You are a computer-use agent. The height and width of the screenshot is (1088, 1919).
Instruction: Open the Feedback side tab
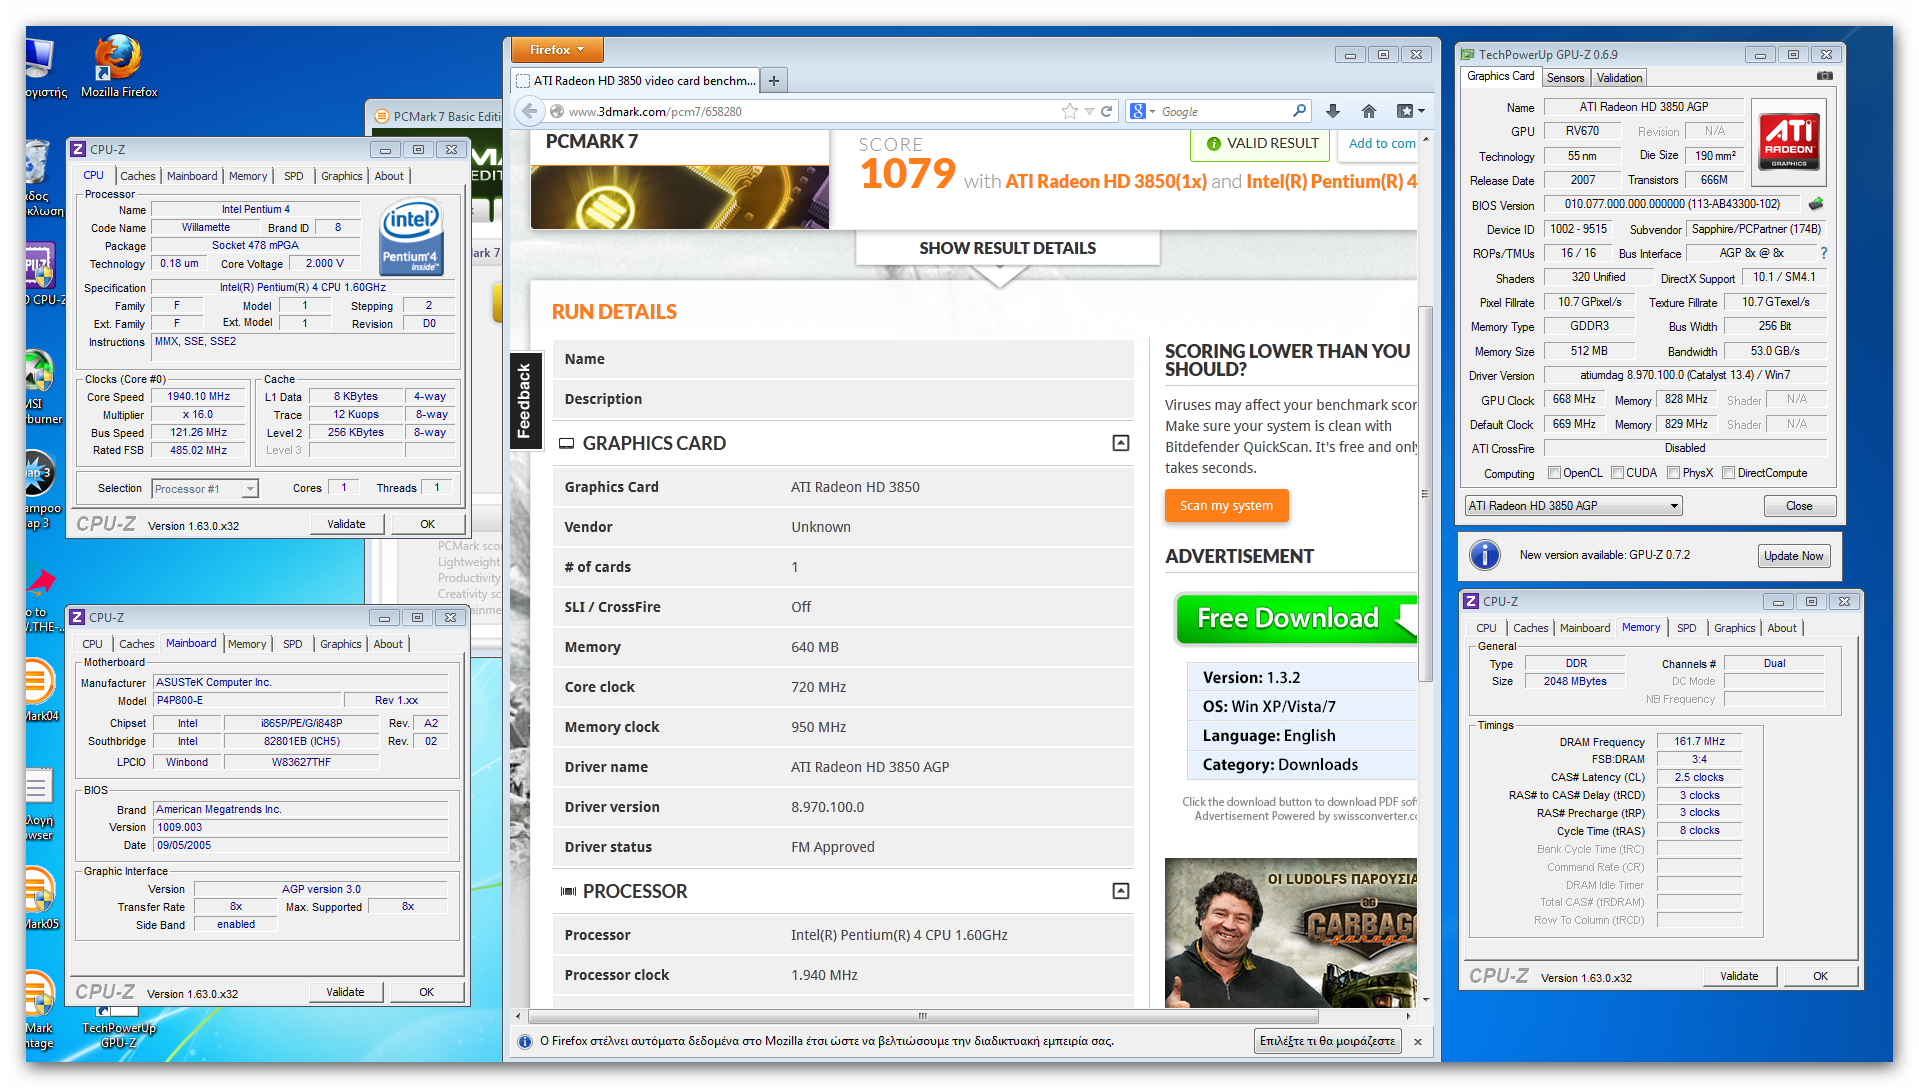coord(524,400)
